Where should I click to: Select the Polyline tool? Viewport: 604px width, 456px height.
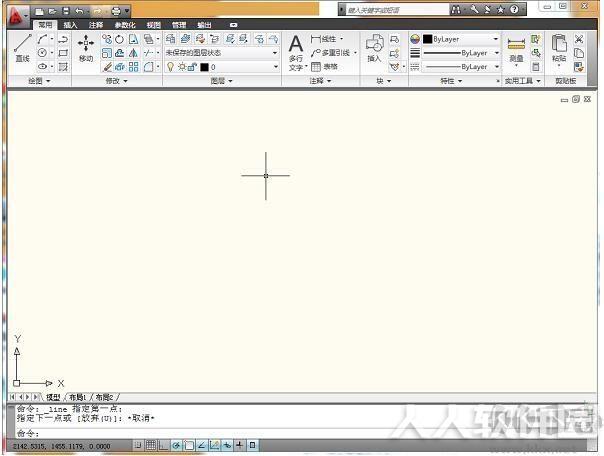pyautogui.click(x=63, y=39)
